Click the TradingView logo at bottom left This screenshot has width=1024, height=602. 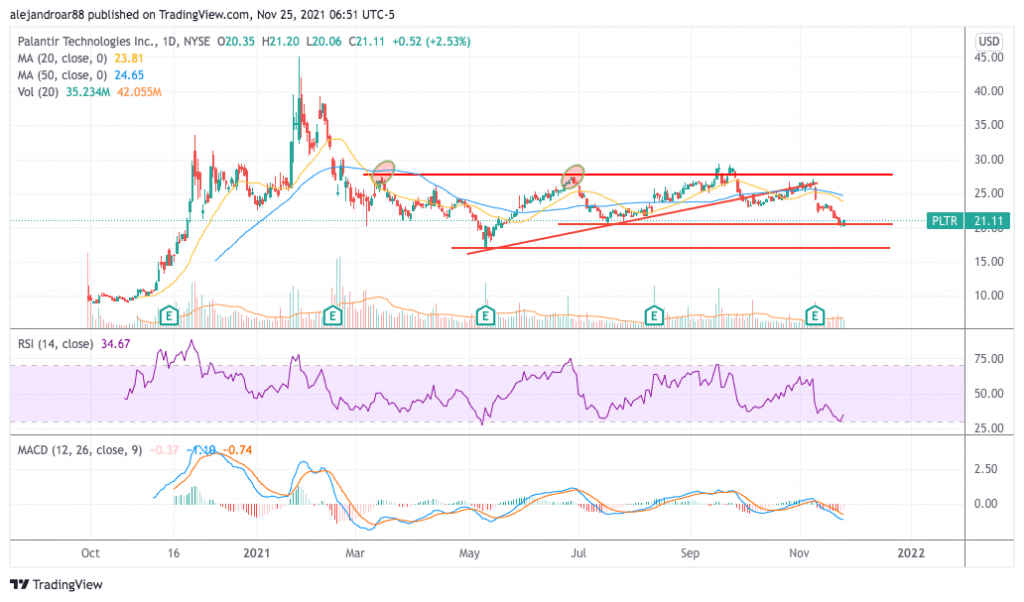56,584
